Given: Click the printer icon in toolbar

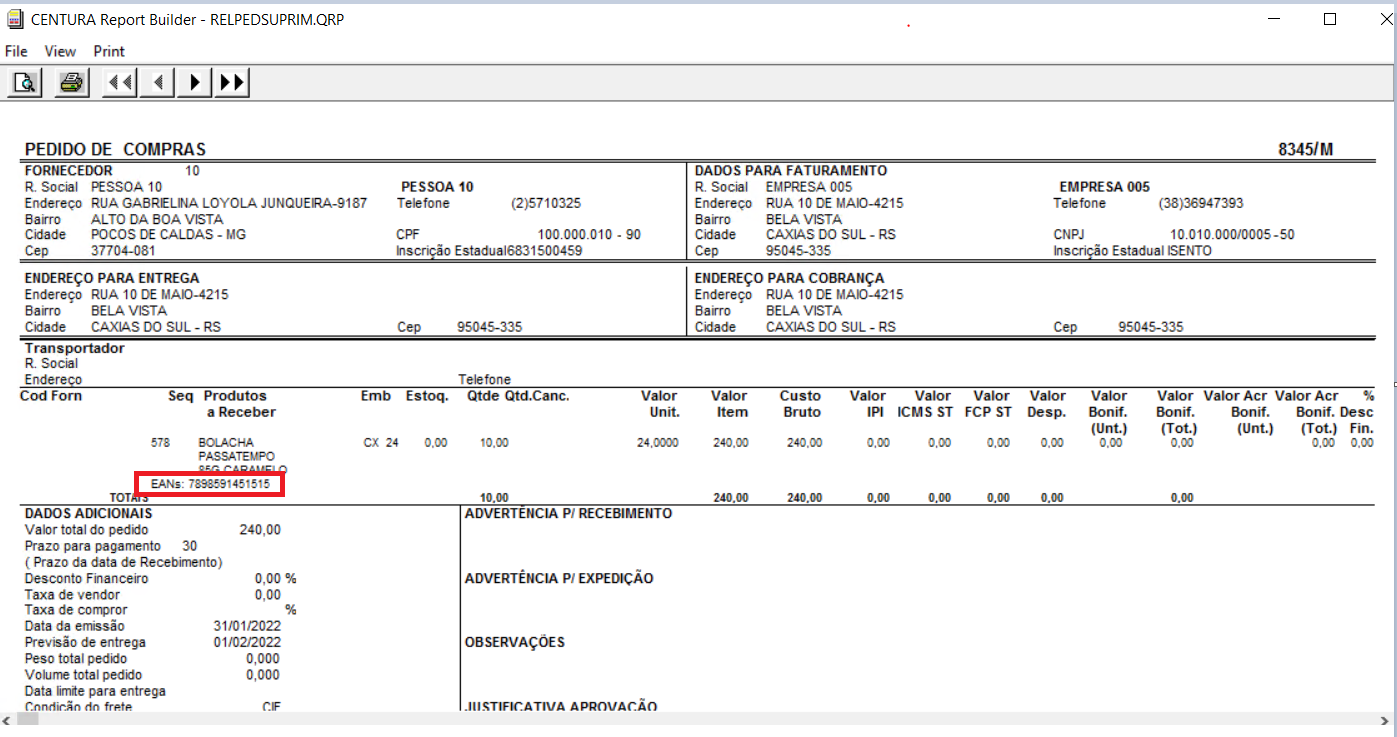Looking at the screenshot, I should coord(71,83).
